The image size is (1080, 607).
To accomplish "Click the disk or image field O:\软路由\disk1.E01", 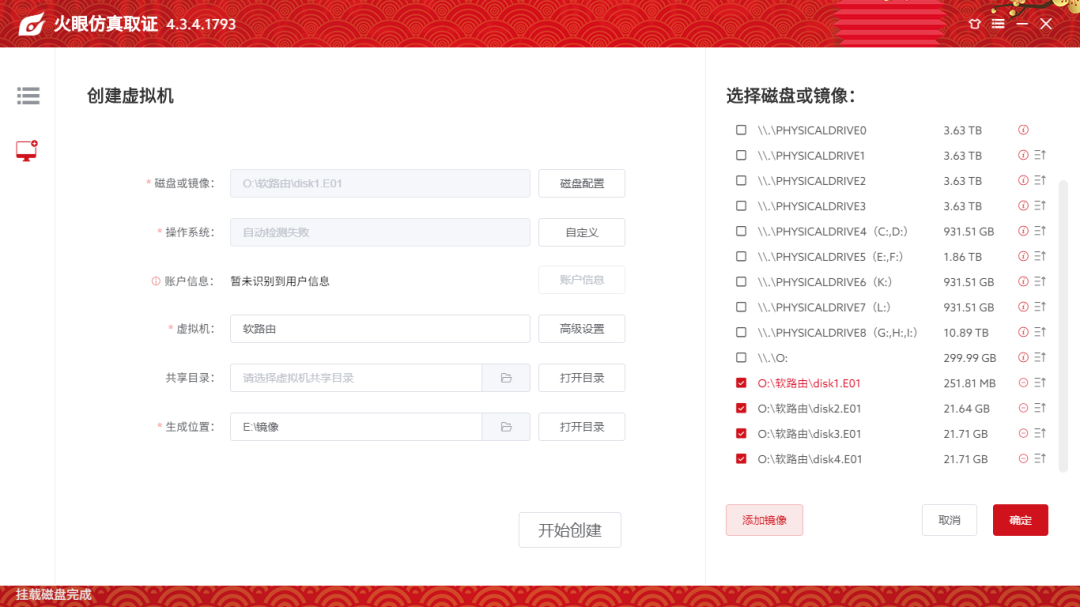I will point(380,183).
